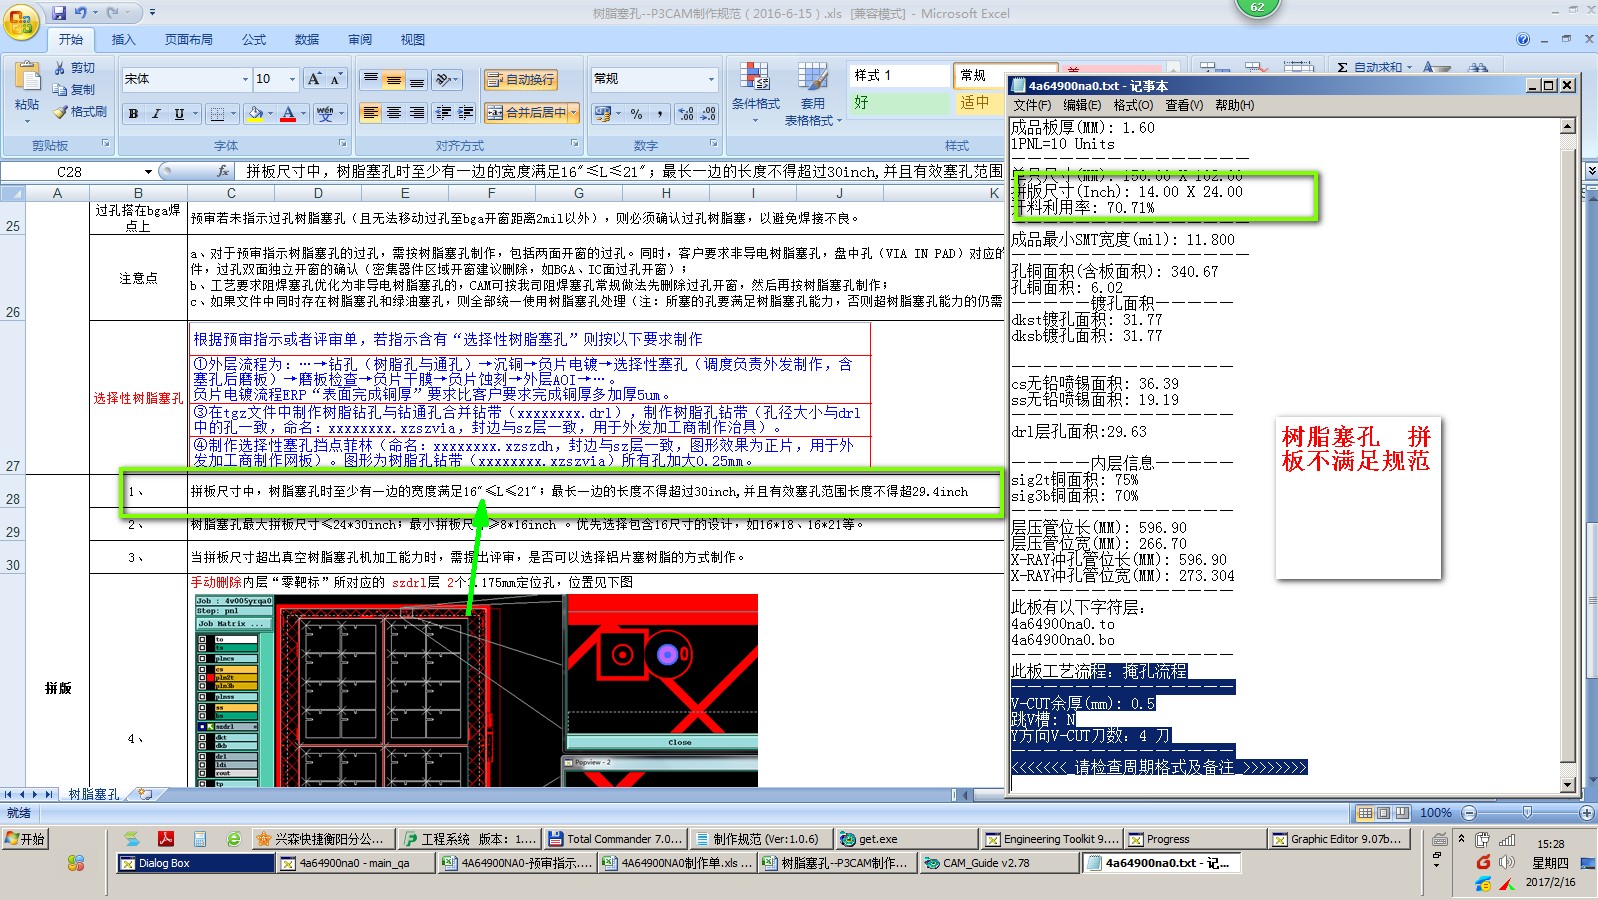Switch to the 视图 (View) ribbon tab

[x=413, y=40]
